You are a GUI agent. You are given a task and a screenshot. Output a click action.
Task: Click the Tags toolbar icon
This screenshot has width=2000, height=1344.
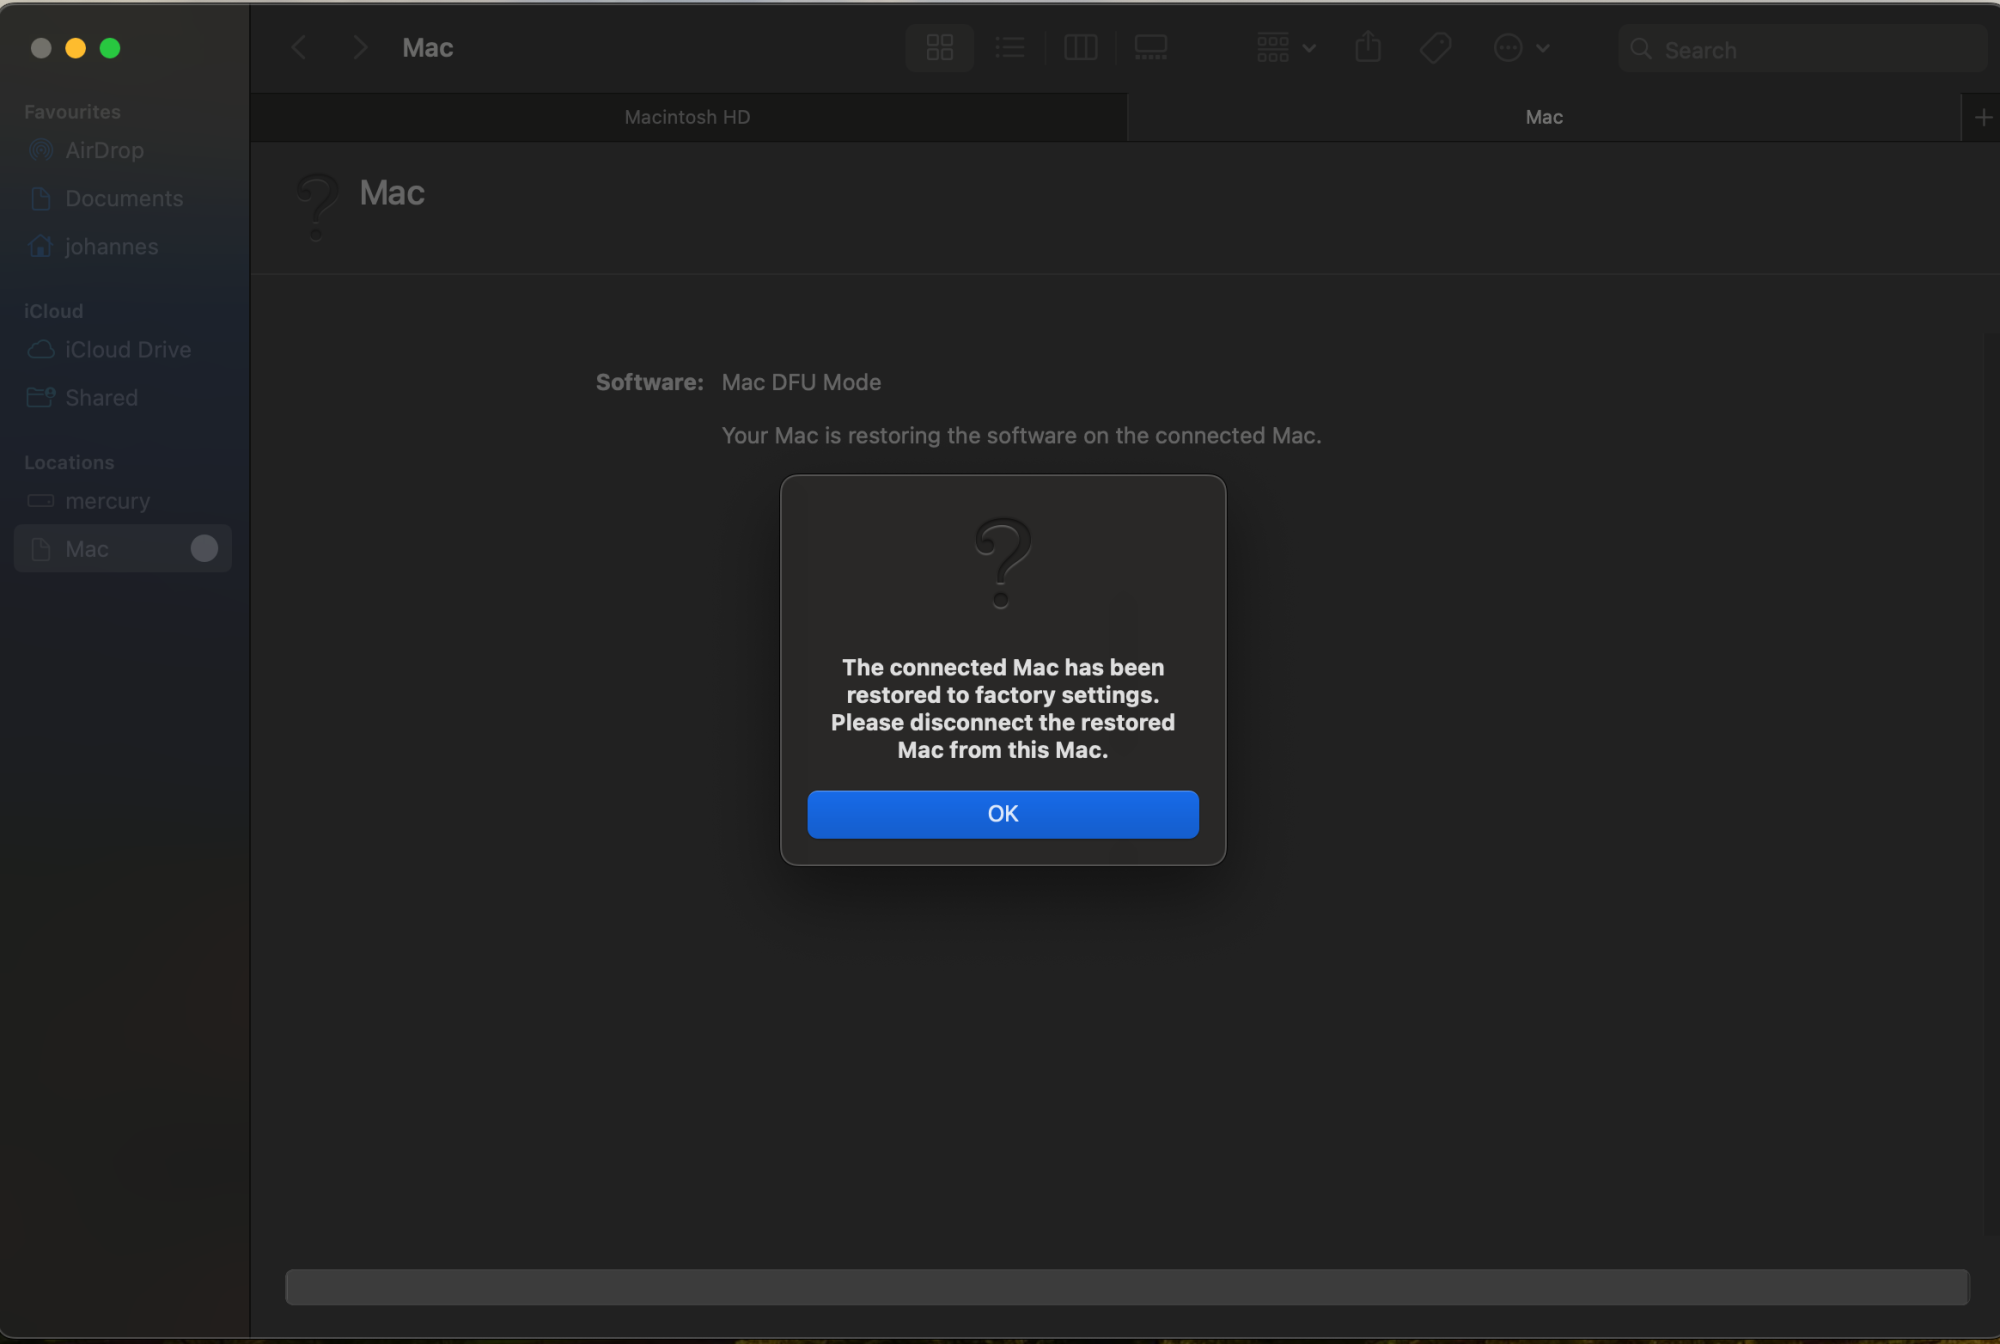coord(1435,48)
